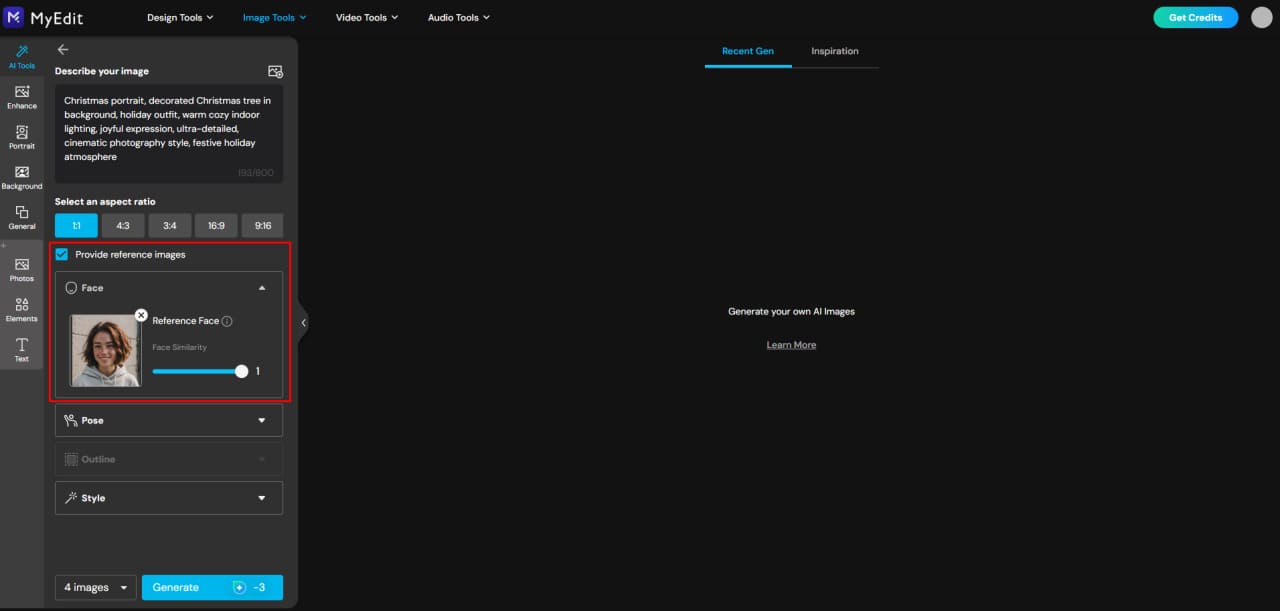Click the Face Similarity value 1
The height and width of the screenshot is (611, 1280).
[x=258, y=371]
